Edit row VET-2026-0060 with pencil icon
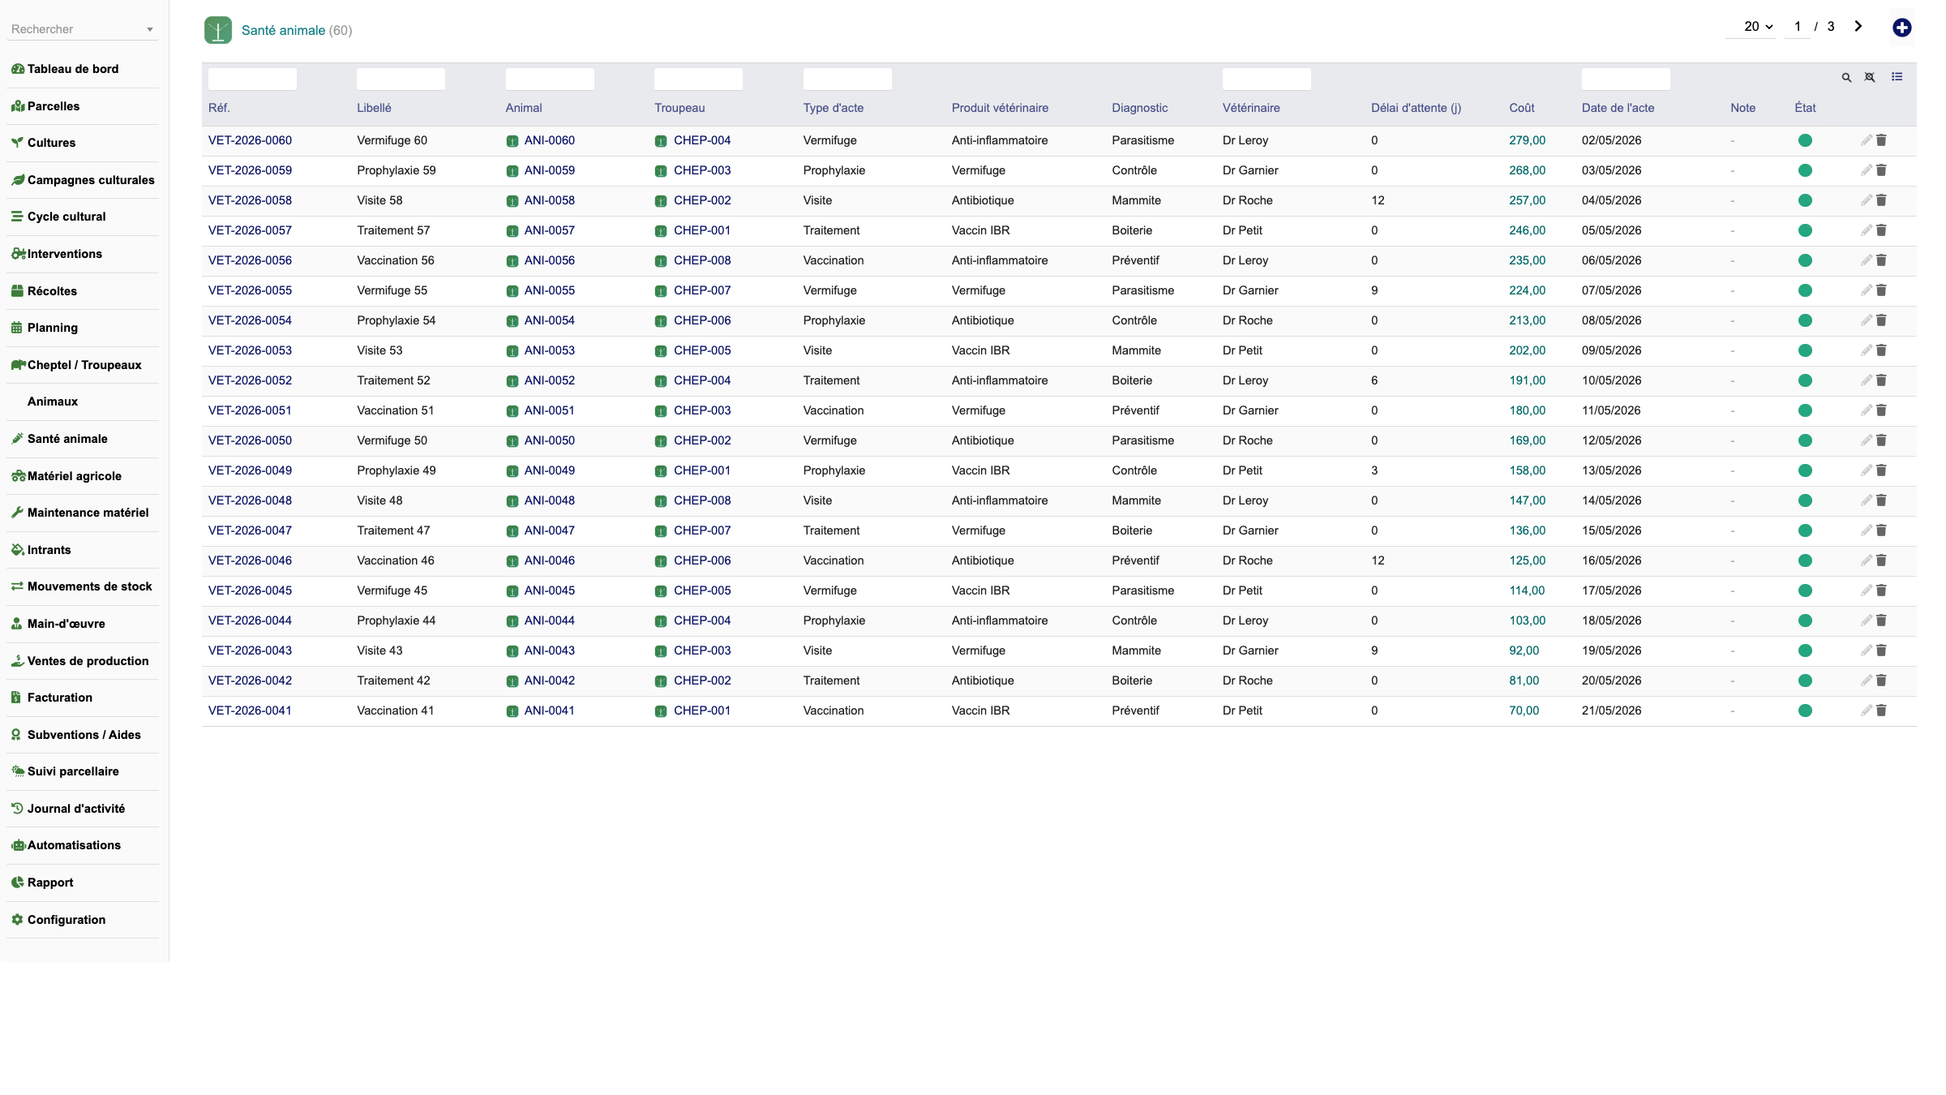The width and height of the screenshot is (1946, 1095). click(x=1866, y=141)
